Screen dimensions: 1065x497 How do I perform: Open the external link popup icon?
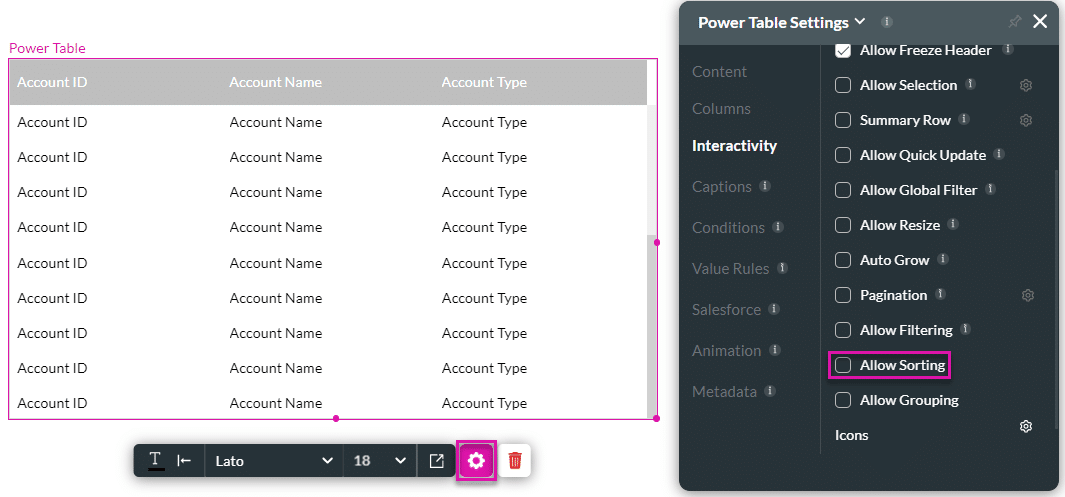point(437,461)
